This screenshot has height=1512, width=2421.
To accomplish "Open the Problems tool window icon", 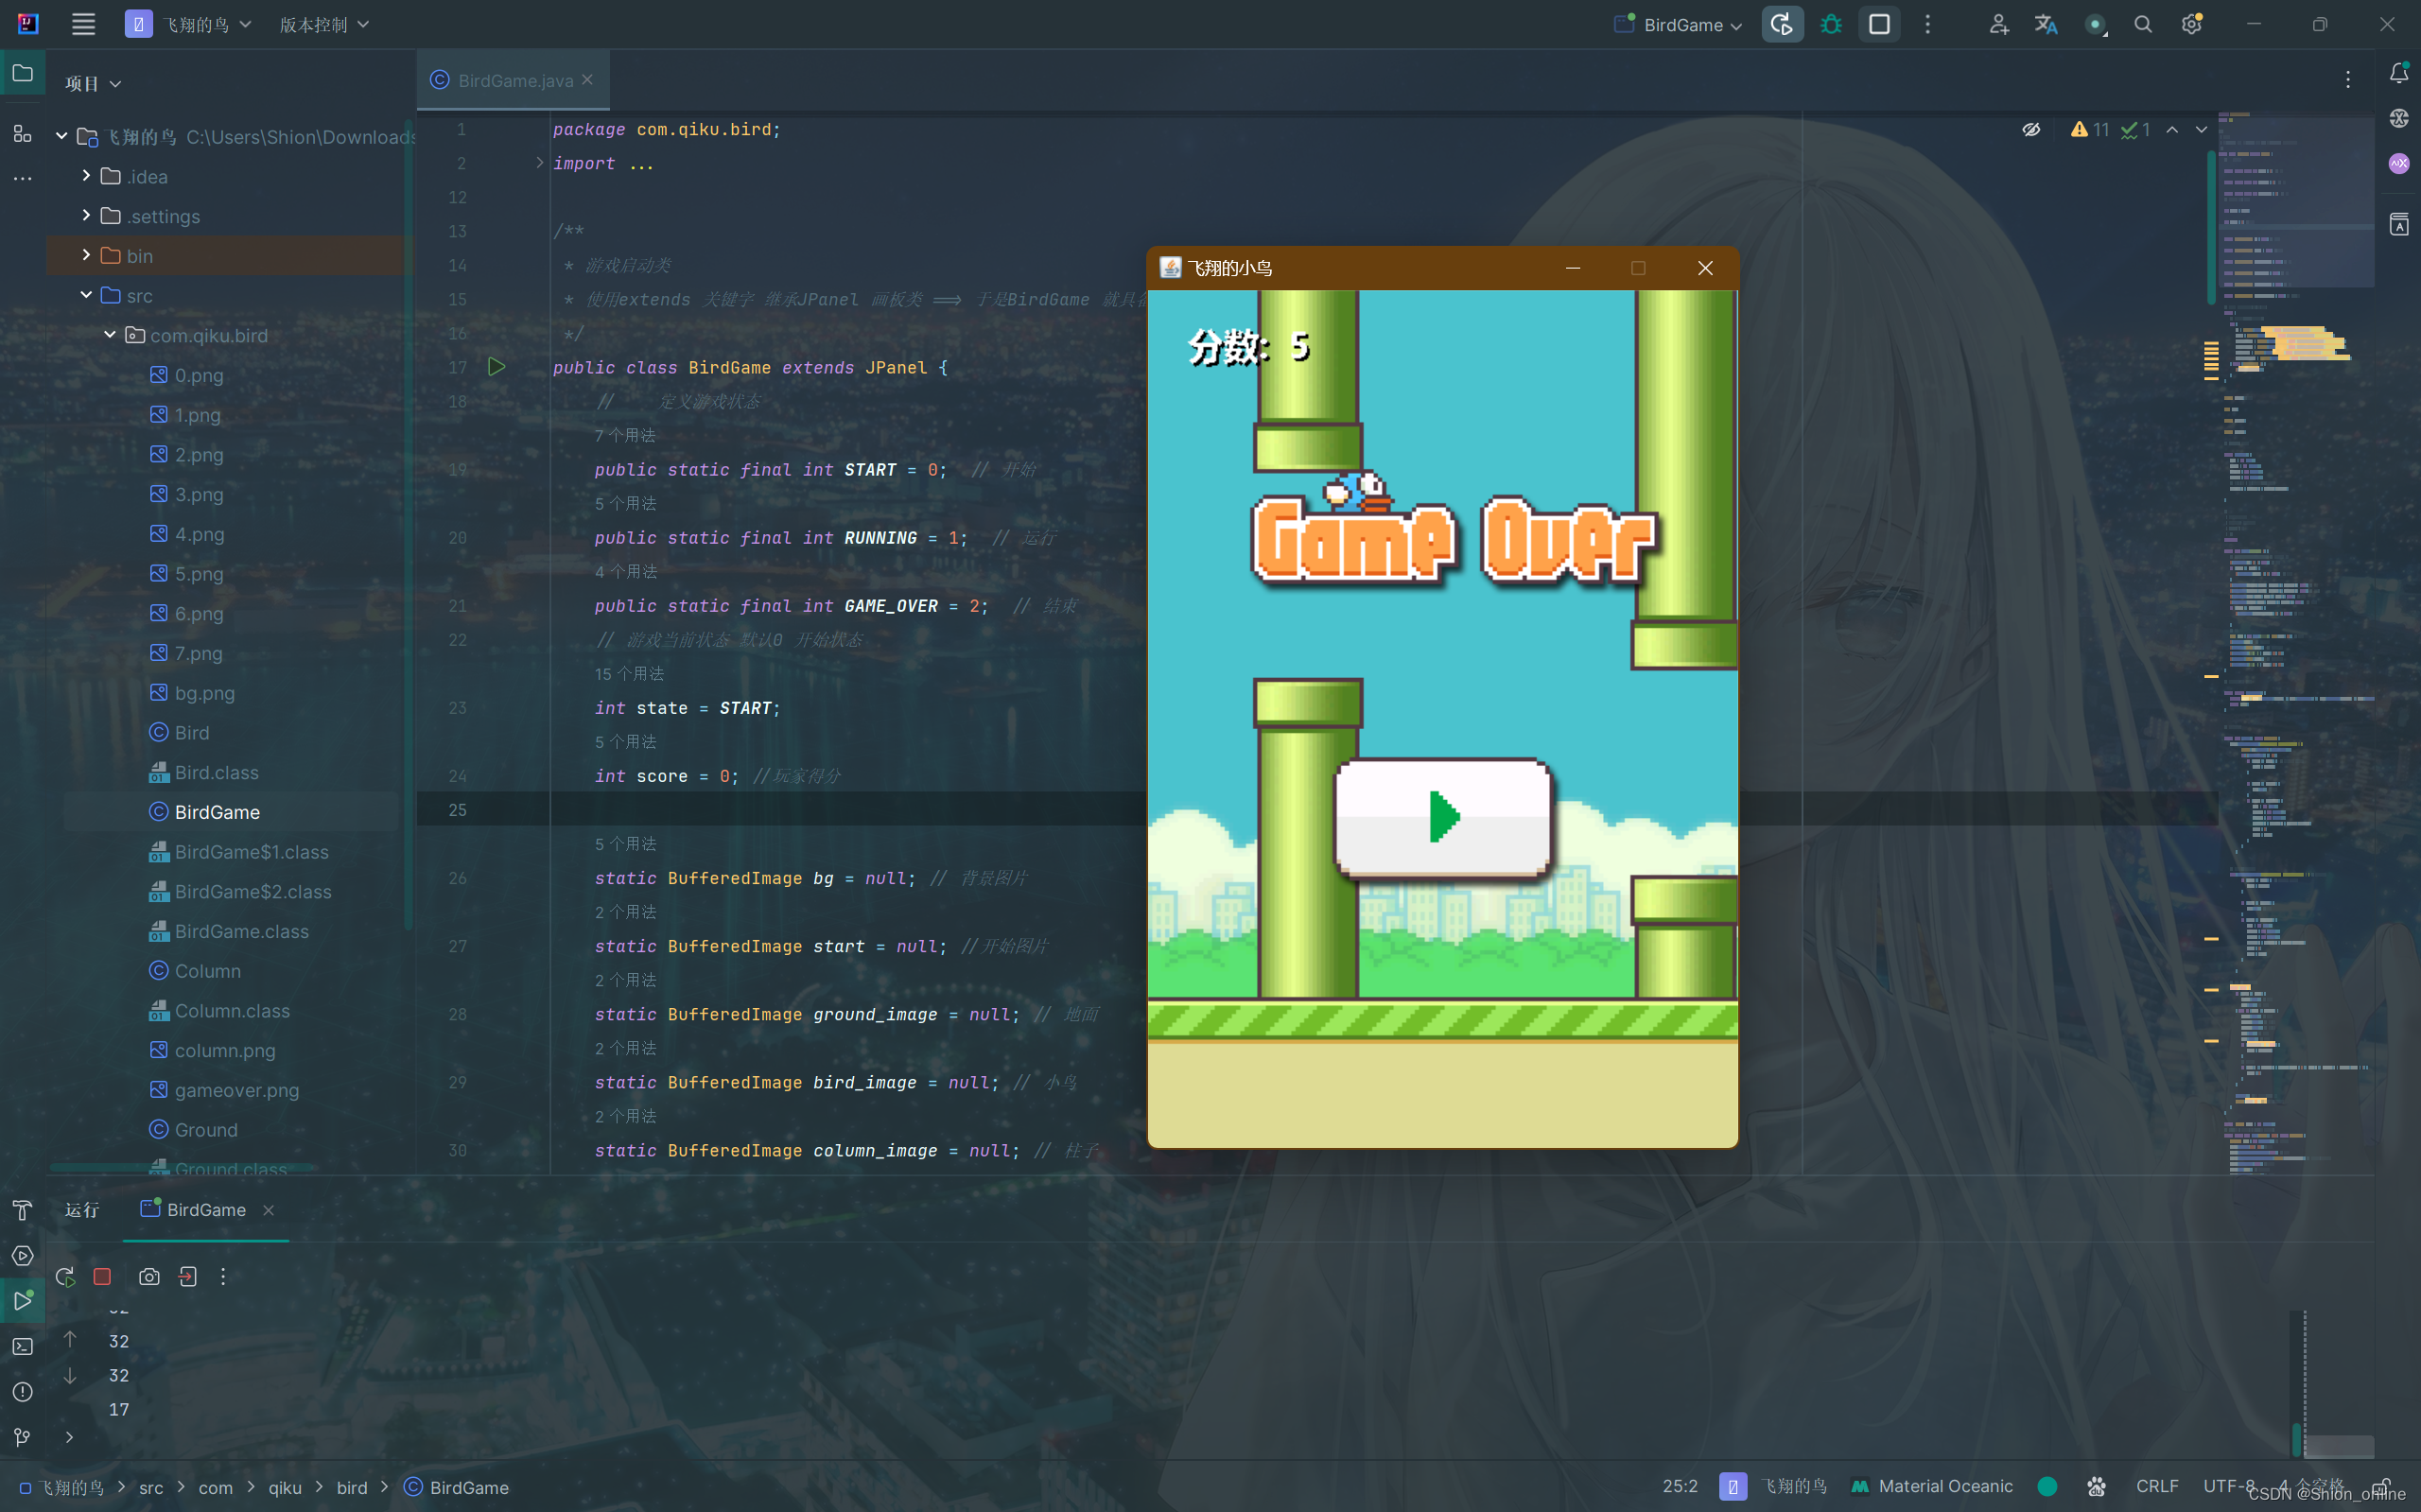I will pos(22,1391).
